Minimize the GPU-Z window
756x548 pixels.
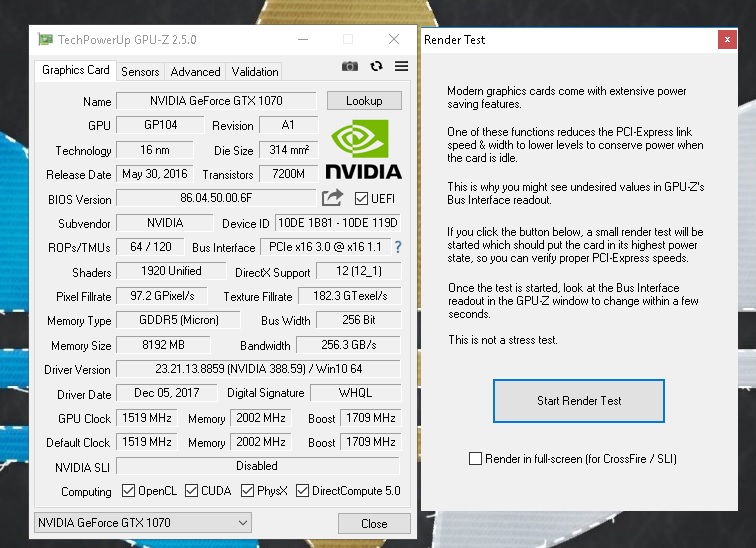point(303,40)
